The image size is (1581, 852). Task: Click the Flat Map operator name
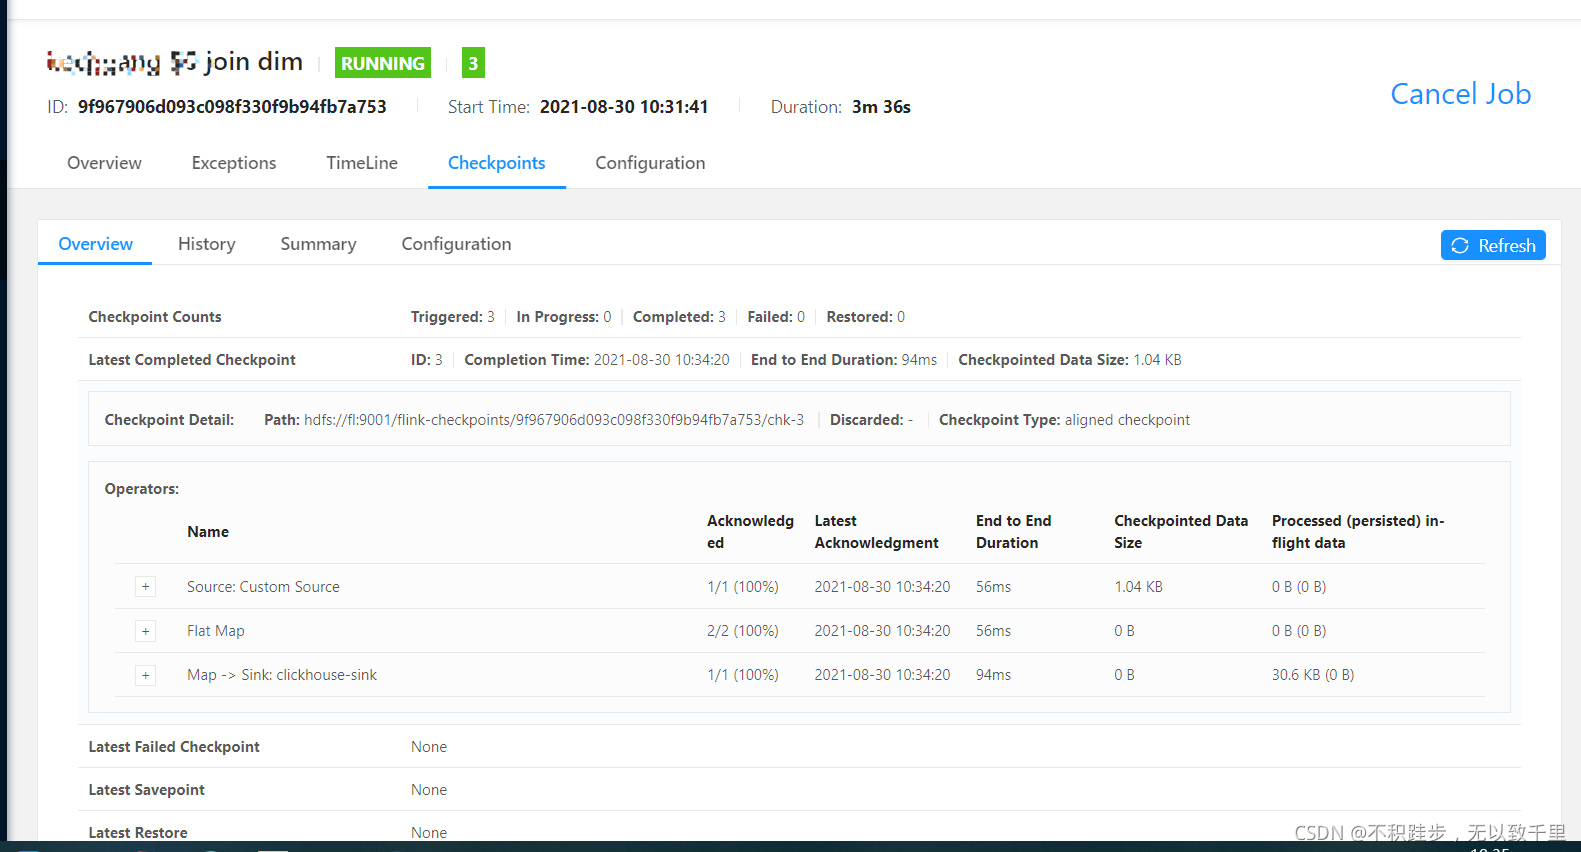coord(216,631)
